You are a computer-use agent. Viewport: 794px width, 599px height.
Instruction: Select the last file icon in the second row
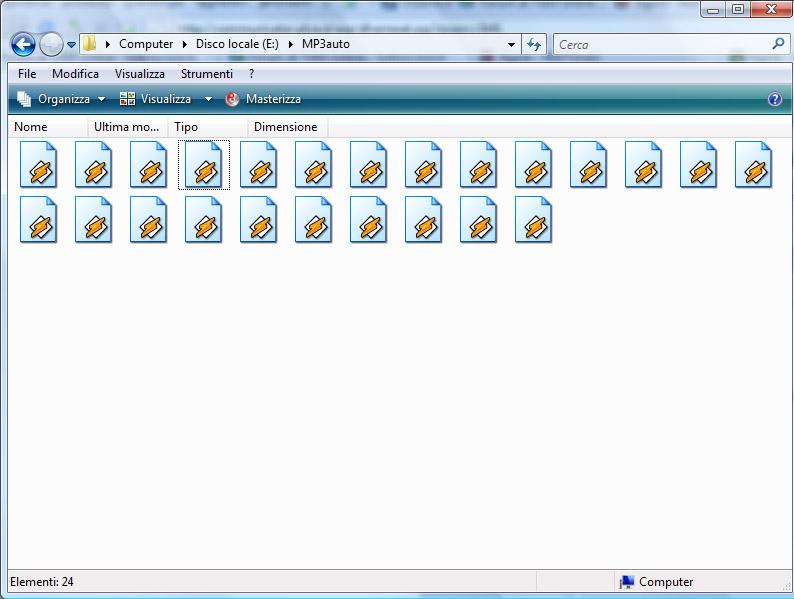[534, 219]
